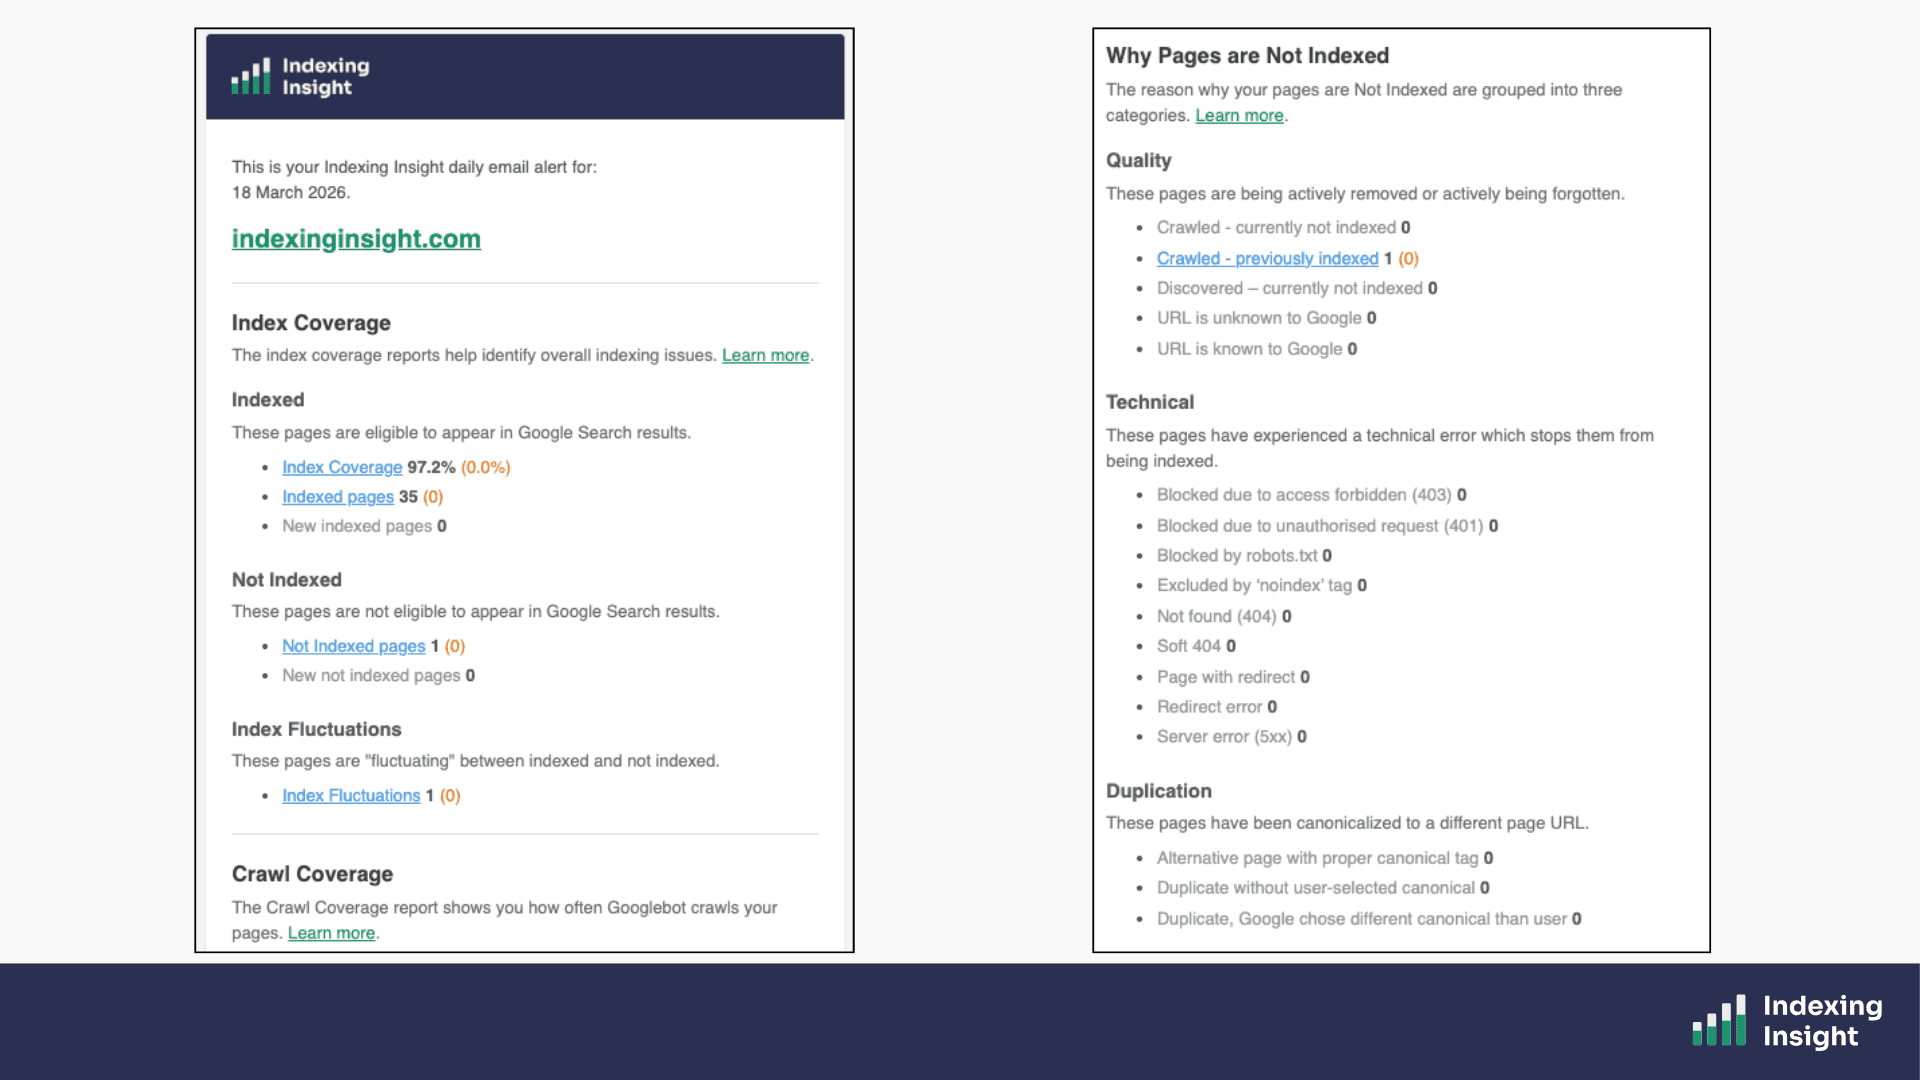Click the Technical category heading
The image size is (1920, 1080).
point(1149,402)
